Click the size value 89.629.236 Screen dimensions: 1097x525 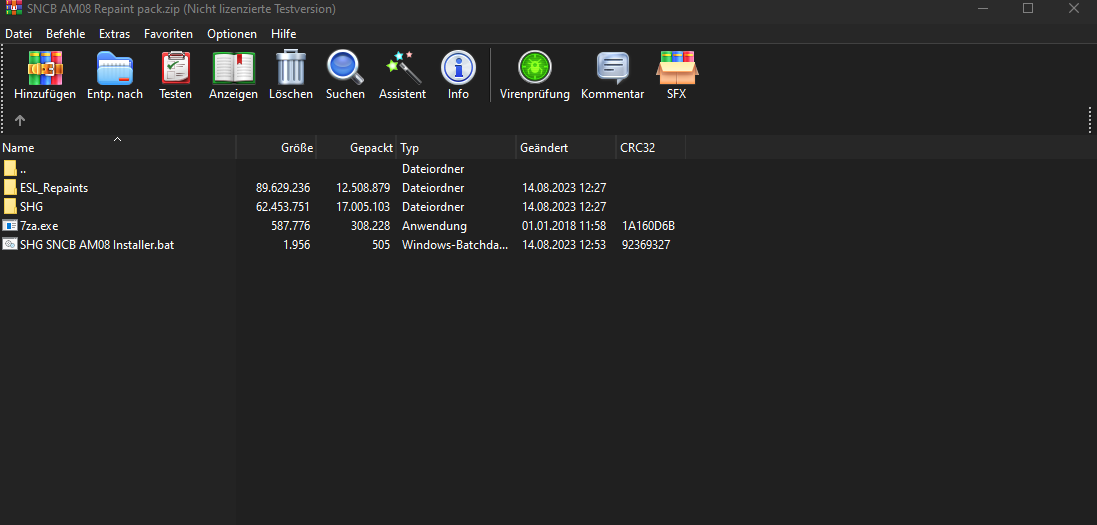point(283,188)
